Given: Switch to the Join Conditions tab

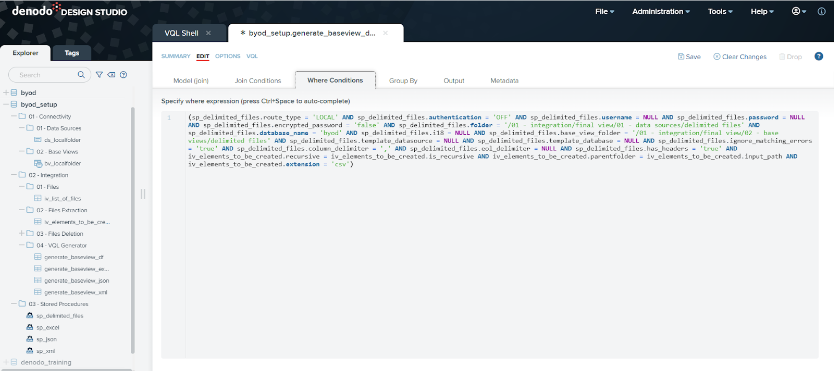Looking at the screenshot, I should tap(258, 81).
